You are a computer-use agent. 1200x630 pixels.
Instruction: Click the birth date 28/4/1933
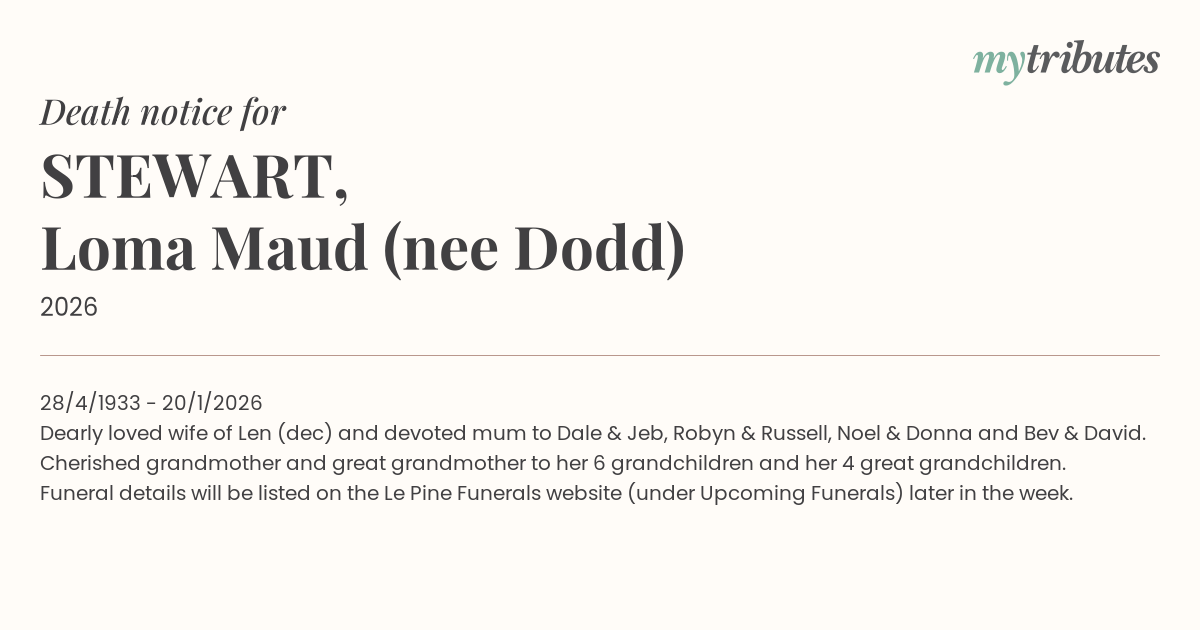click(90, 403)
